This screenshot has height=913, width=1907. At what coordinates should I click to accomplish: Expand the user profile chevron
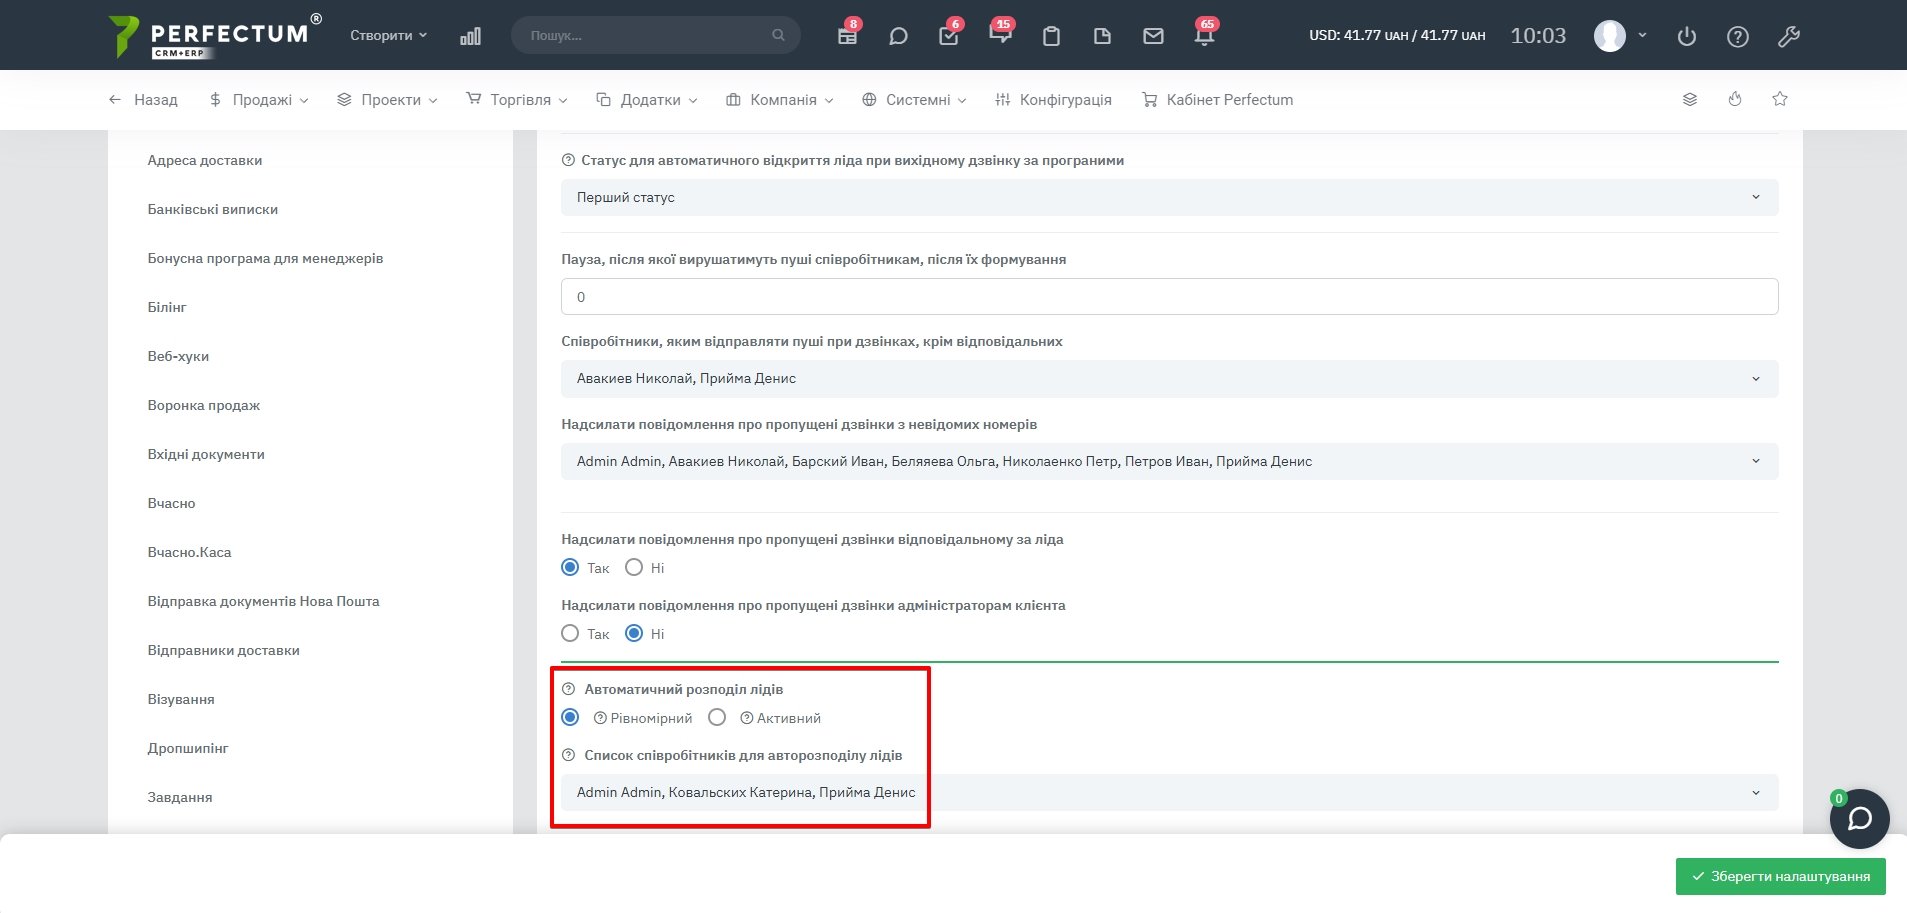click(1642, 35)
